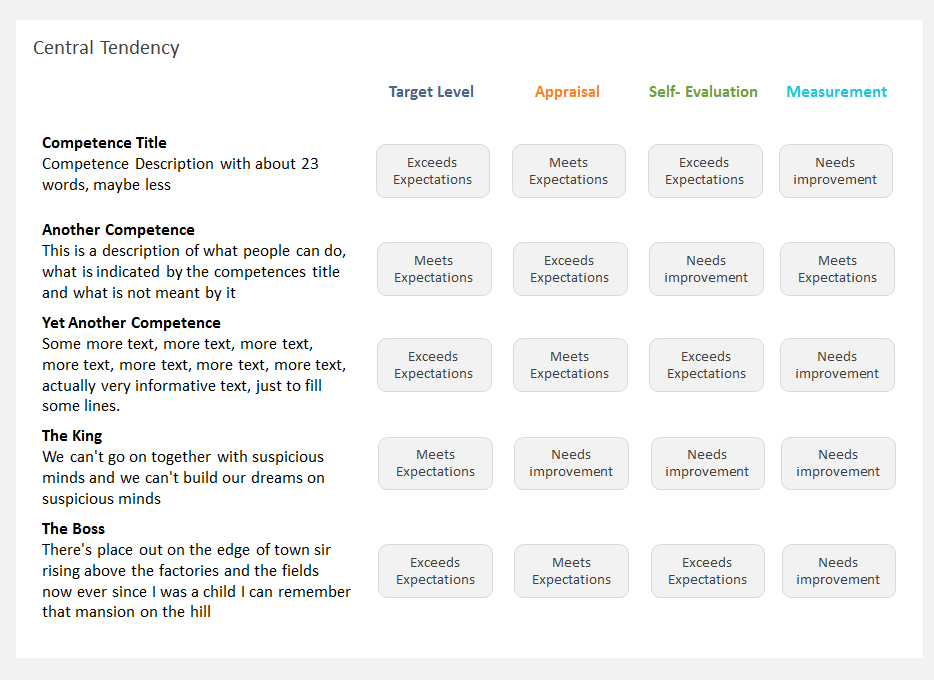The height and width of the screenshot is (680, 934).
Task: Select the cyan Measurement column header
Action: (x=836, y=92)
